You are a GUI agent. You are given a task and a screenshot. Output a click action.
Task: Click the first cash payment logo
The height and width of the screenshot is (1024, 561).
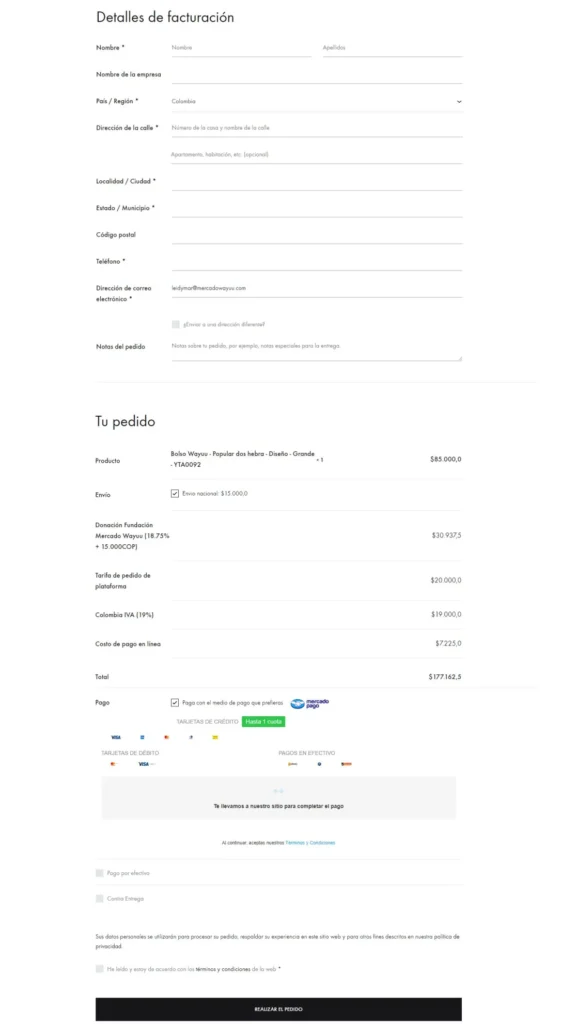click(x=293, y=763)
